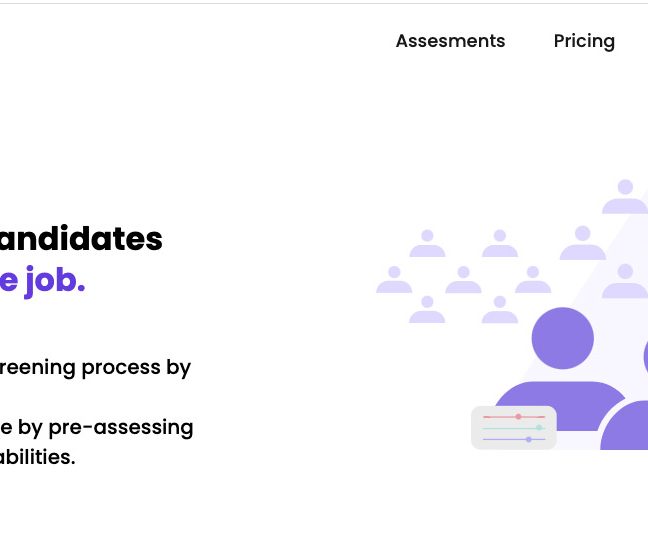Image resolution: width=648 pixels, height=551 pixels.
Task: Click the light person icon inside the triangle
Action: [625, 281]
